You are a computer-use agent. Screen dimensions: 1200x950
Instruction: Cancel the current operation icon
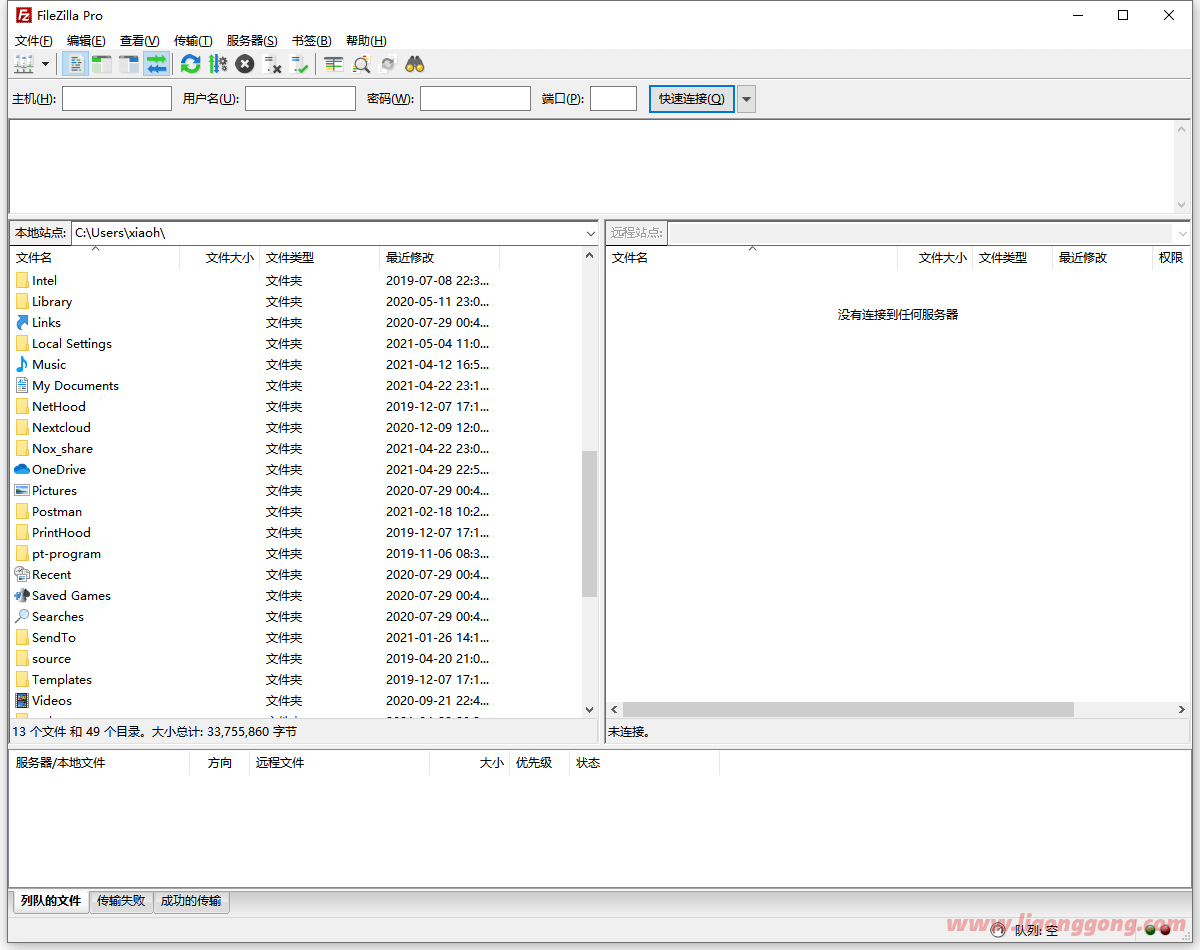point(245,64)
